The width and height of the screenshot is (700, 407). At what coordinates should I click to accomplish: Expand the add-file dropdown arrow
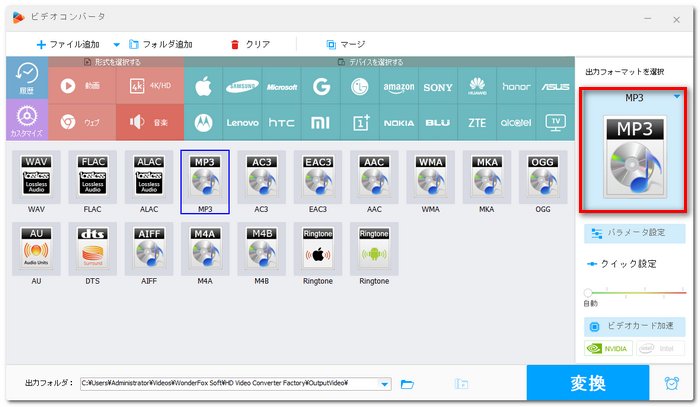(x=116, y=45)
